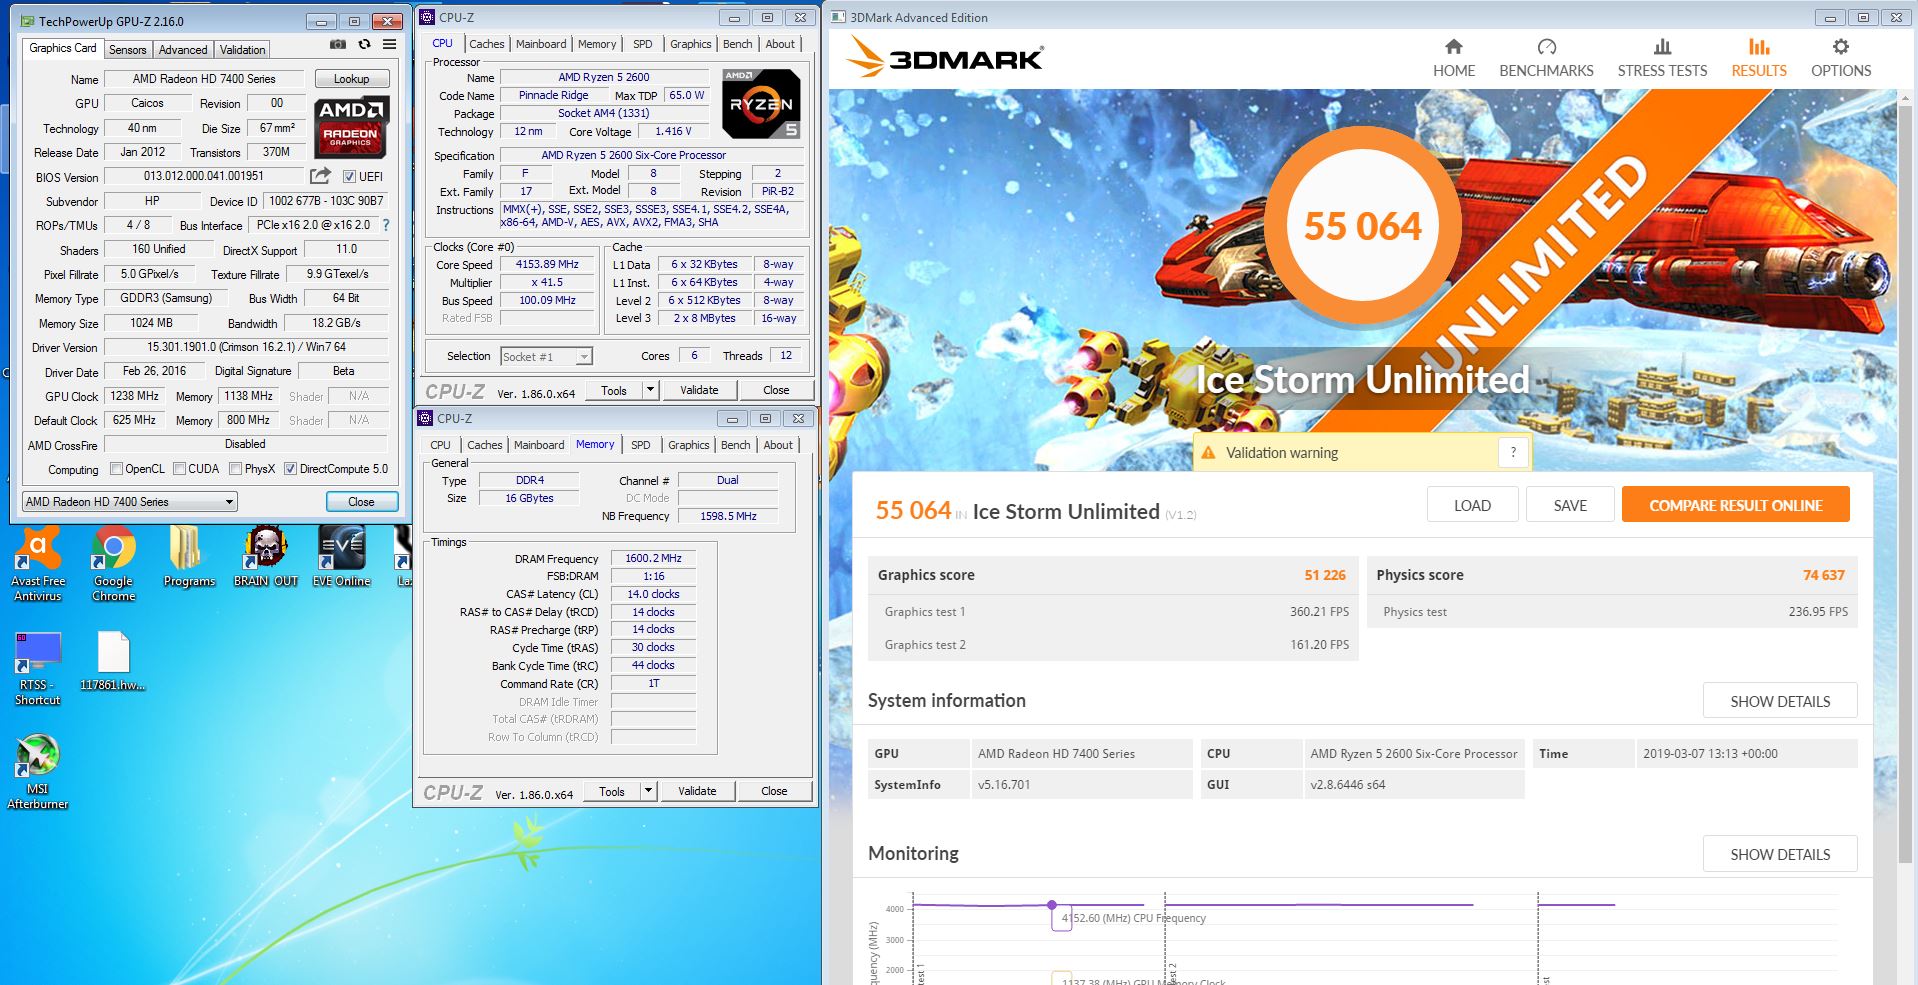Image resolution: width=1918 pixels, height=985 pixels.
Task: Show details for System information
Action: [x=1780, y=701]
